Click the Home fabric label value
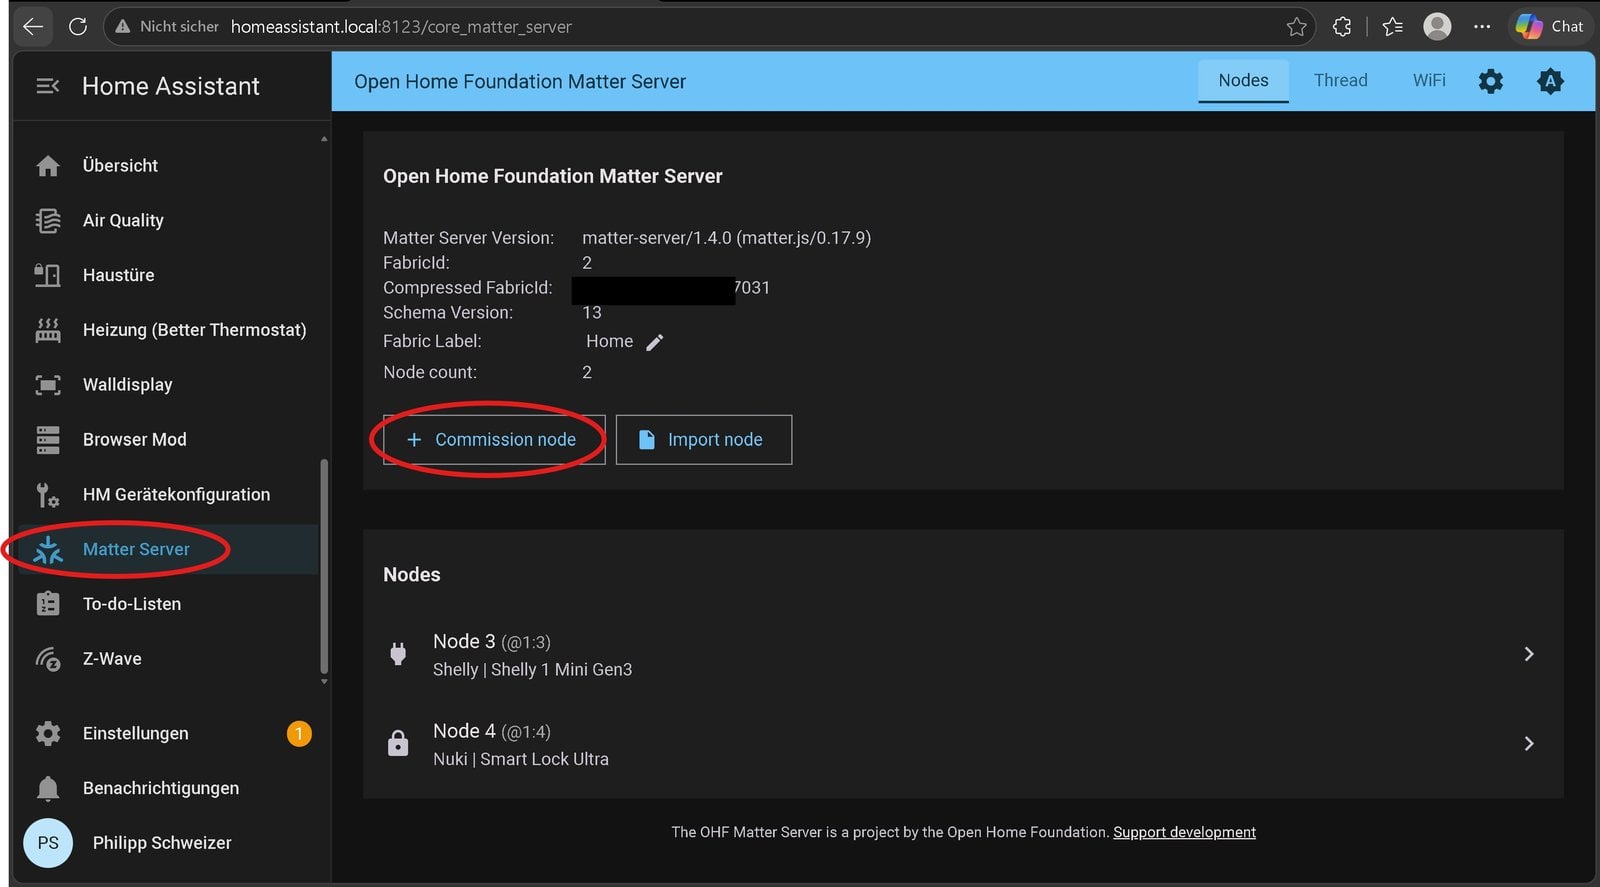1600x887 pixels. (610, 342)
